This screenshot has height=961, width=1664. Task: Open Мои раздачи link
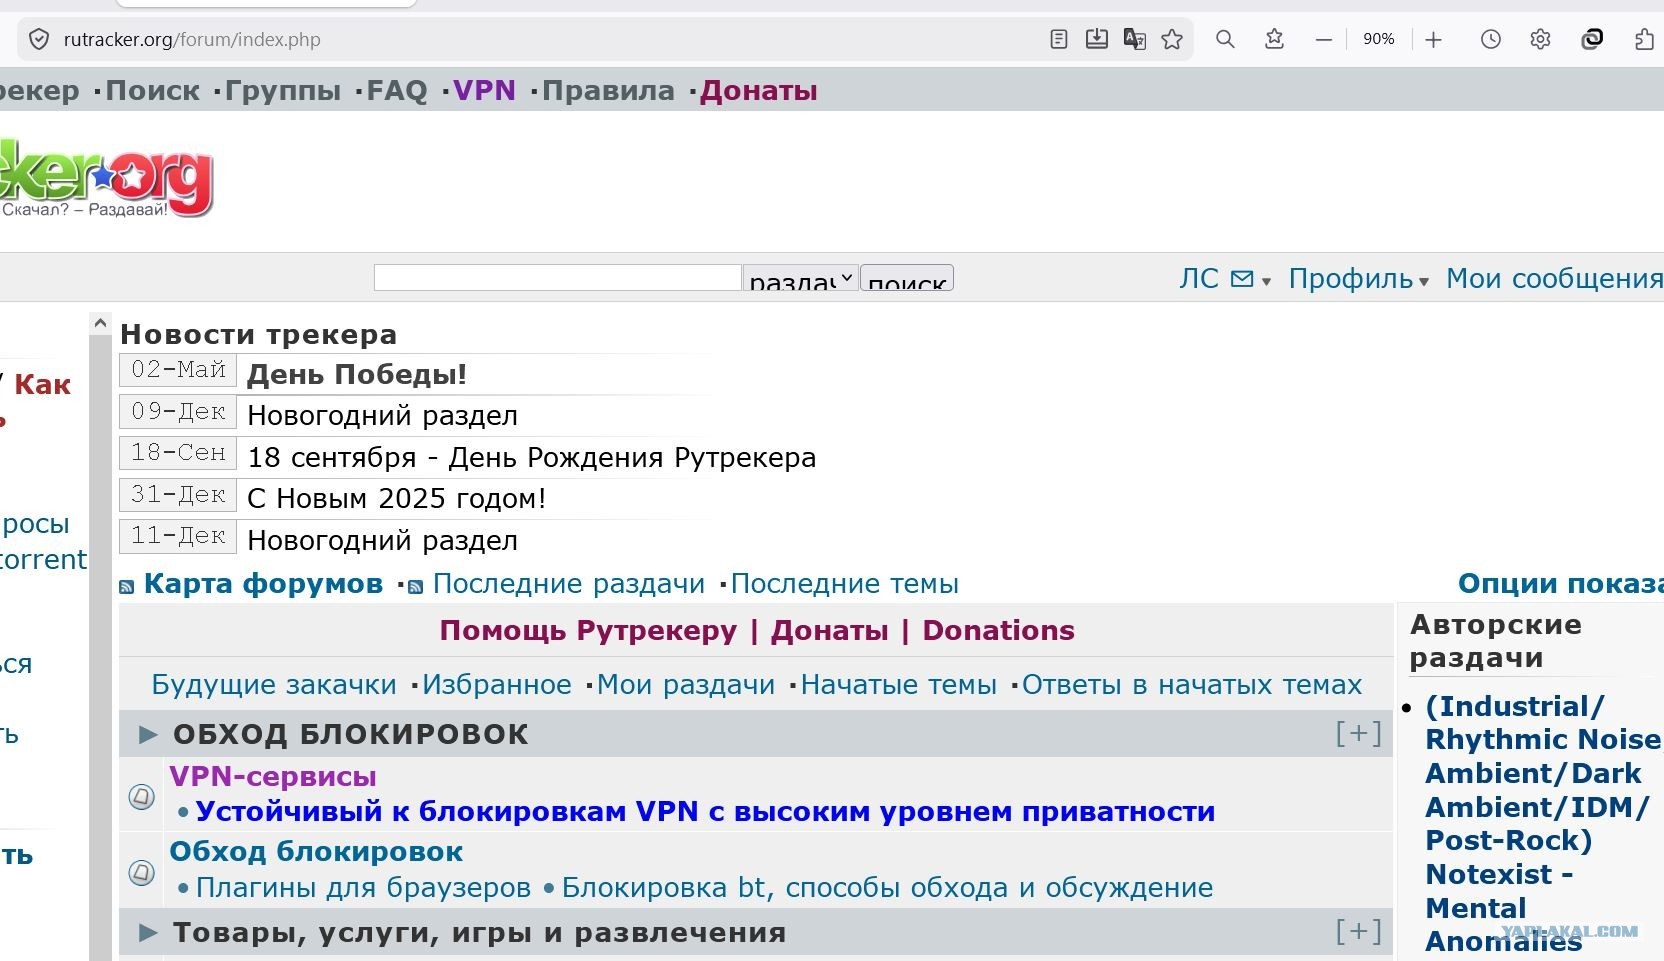coord(686,685)
